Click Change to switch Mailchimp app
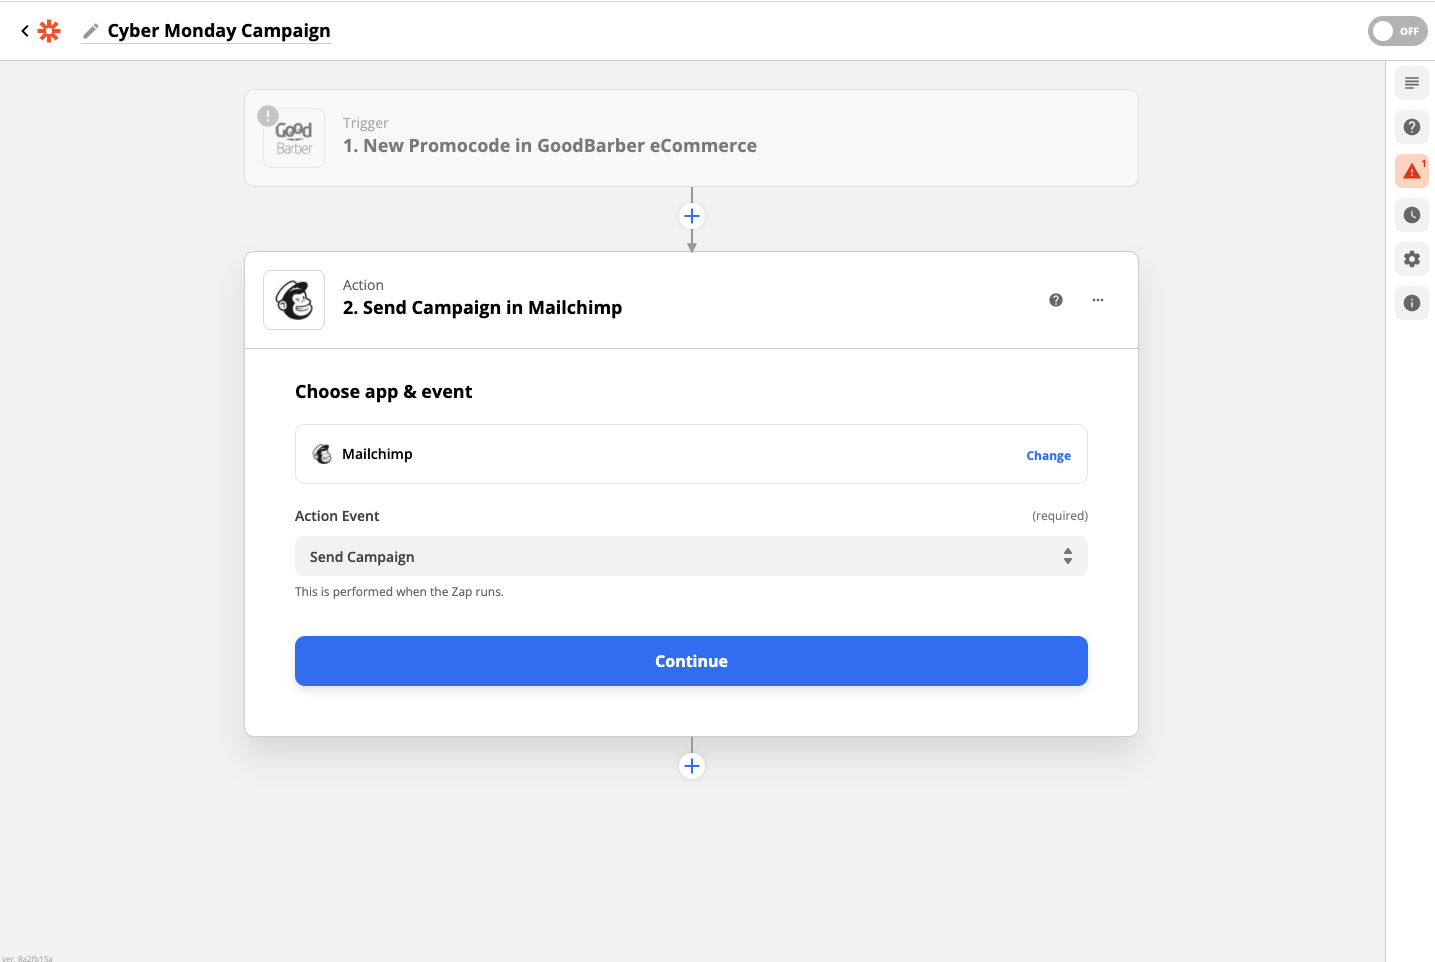This screenshot has height=962, width=1435. [x=1047, y=455]
